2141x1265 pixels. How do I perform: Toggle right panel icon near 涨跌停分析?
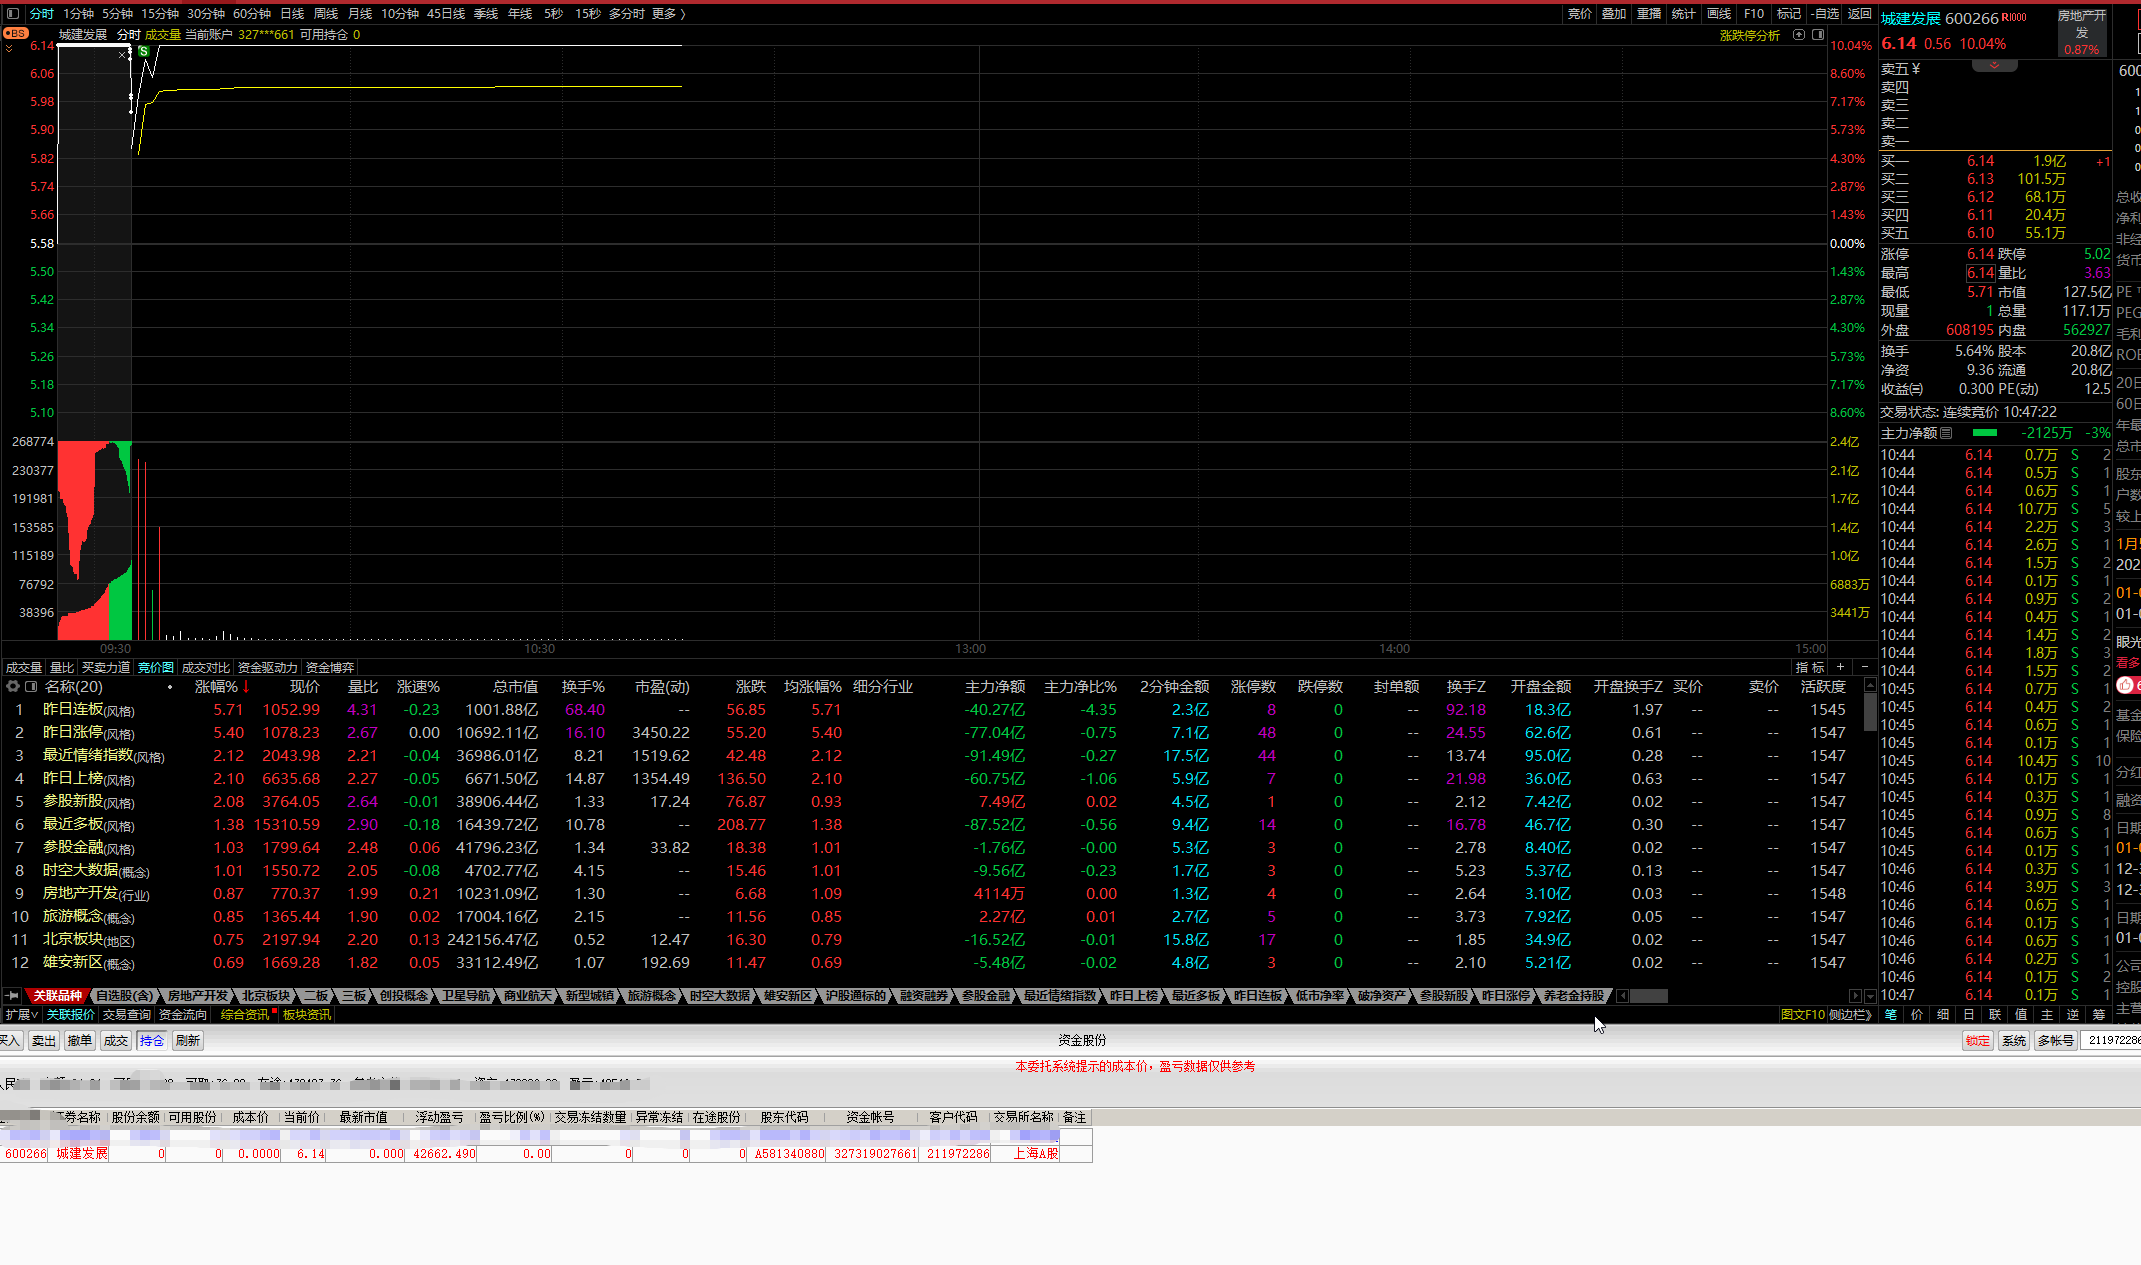(1818, 35)
